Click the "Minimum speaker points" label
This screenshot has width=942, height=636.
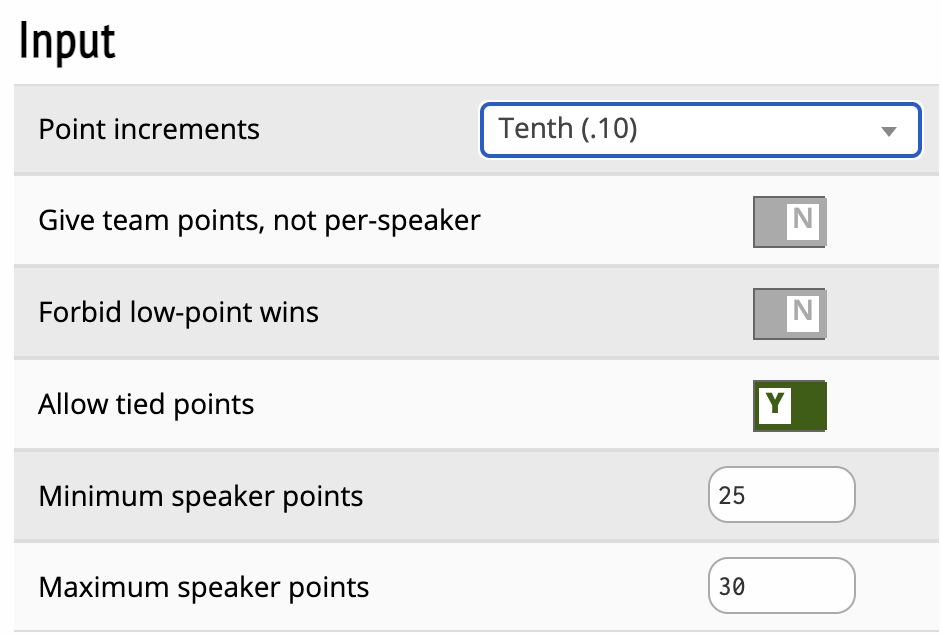click(x=200, y=496)
